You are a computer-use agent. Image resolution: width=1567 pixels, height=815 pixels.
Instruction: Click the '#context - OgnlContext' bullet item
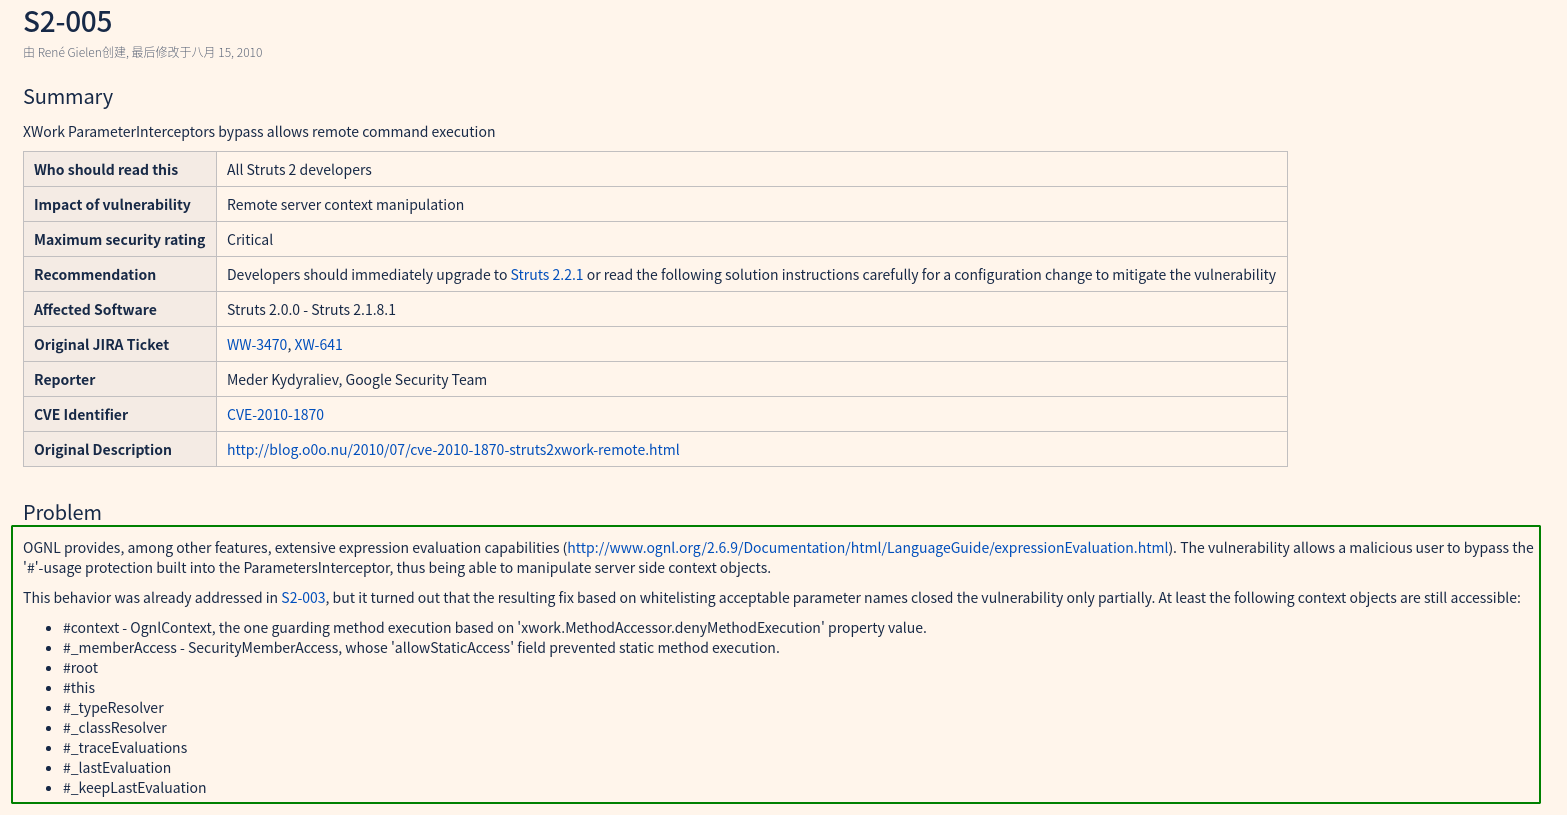point(494,628)
